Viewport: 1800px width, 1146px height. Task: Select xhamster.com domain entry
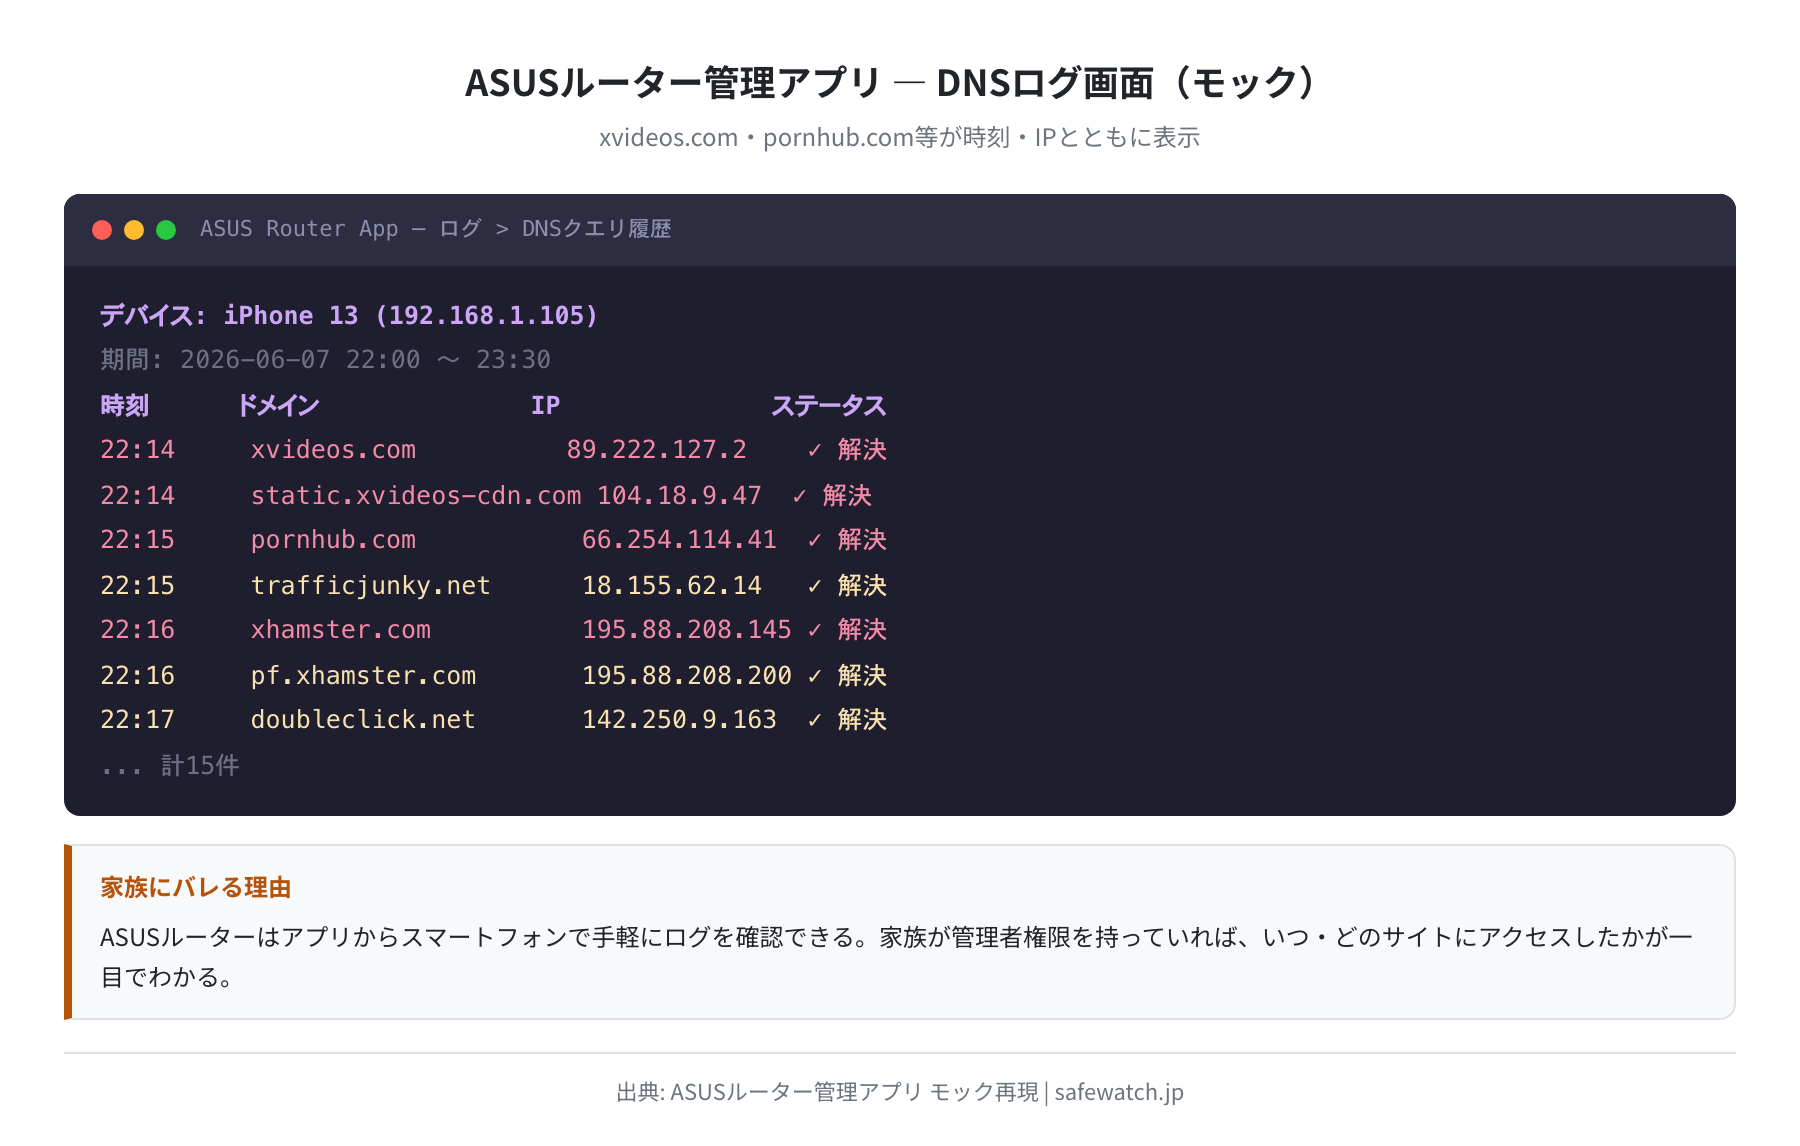(340, 630)
